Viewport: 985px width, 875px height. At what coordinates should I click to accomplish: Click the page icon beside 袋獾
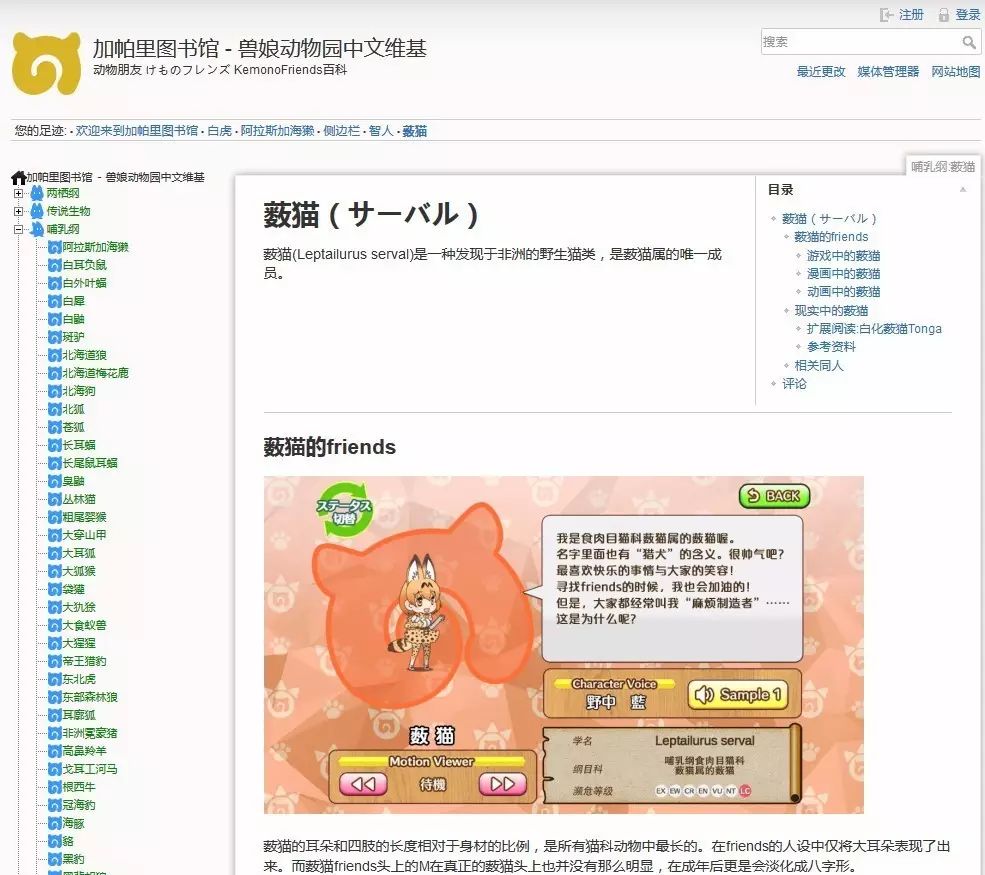55,590
